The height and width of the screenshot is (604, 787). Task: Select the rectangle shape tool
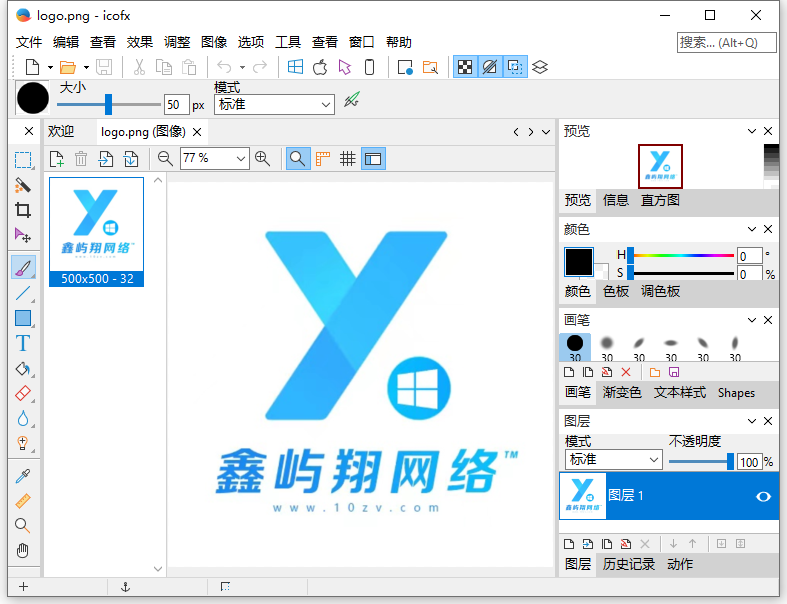click(x=23, y=318)
